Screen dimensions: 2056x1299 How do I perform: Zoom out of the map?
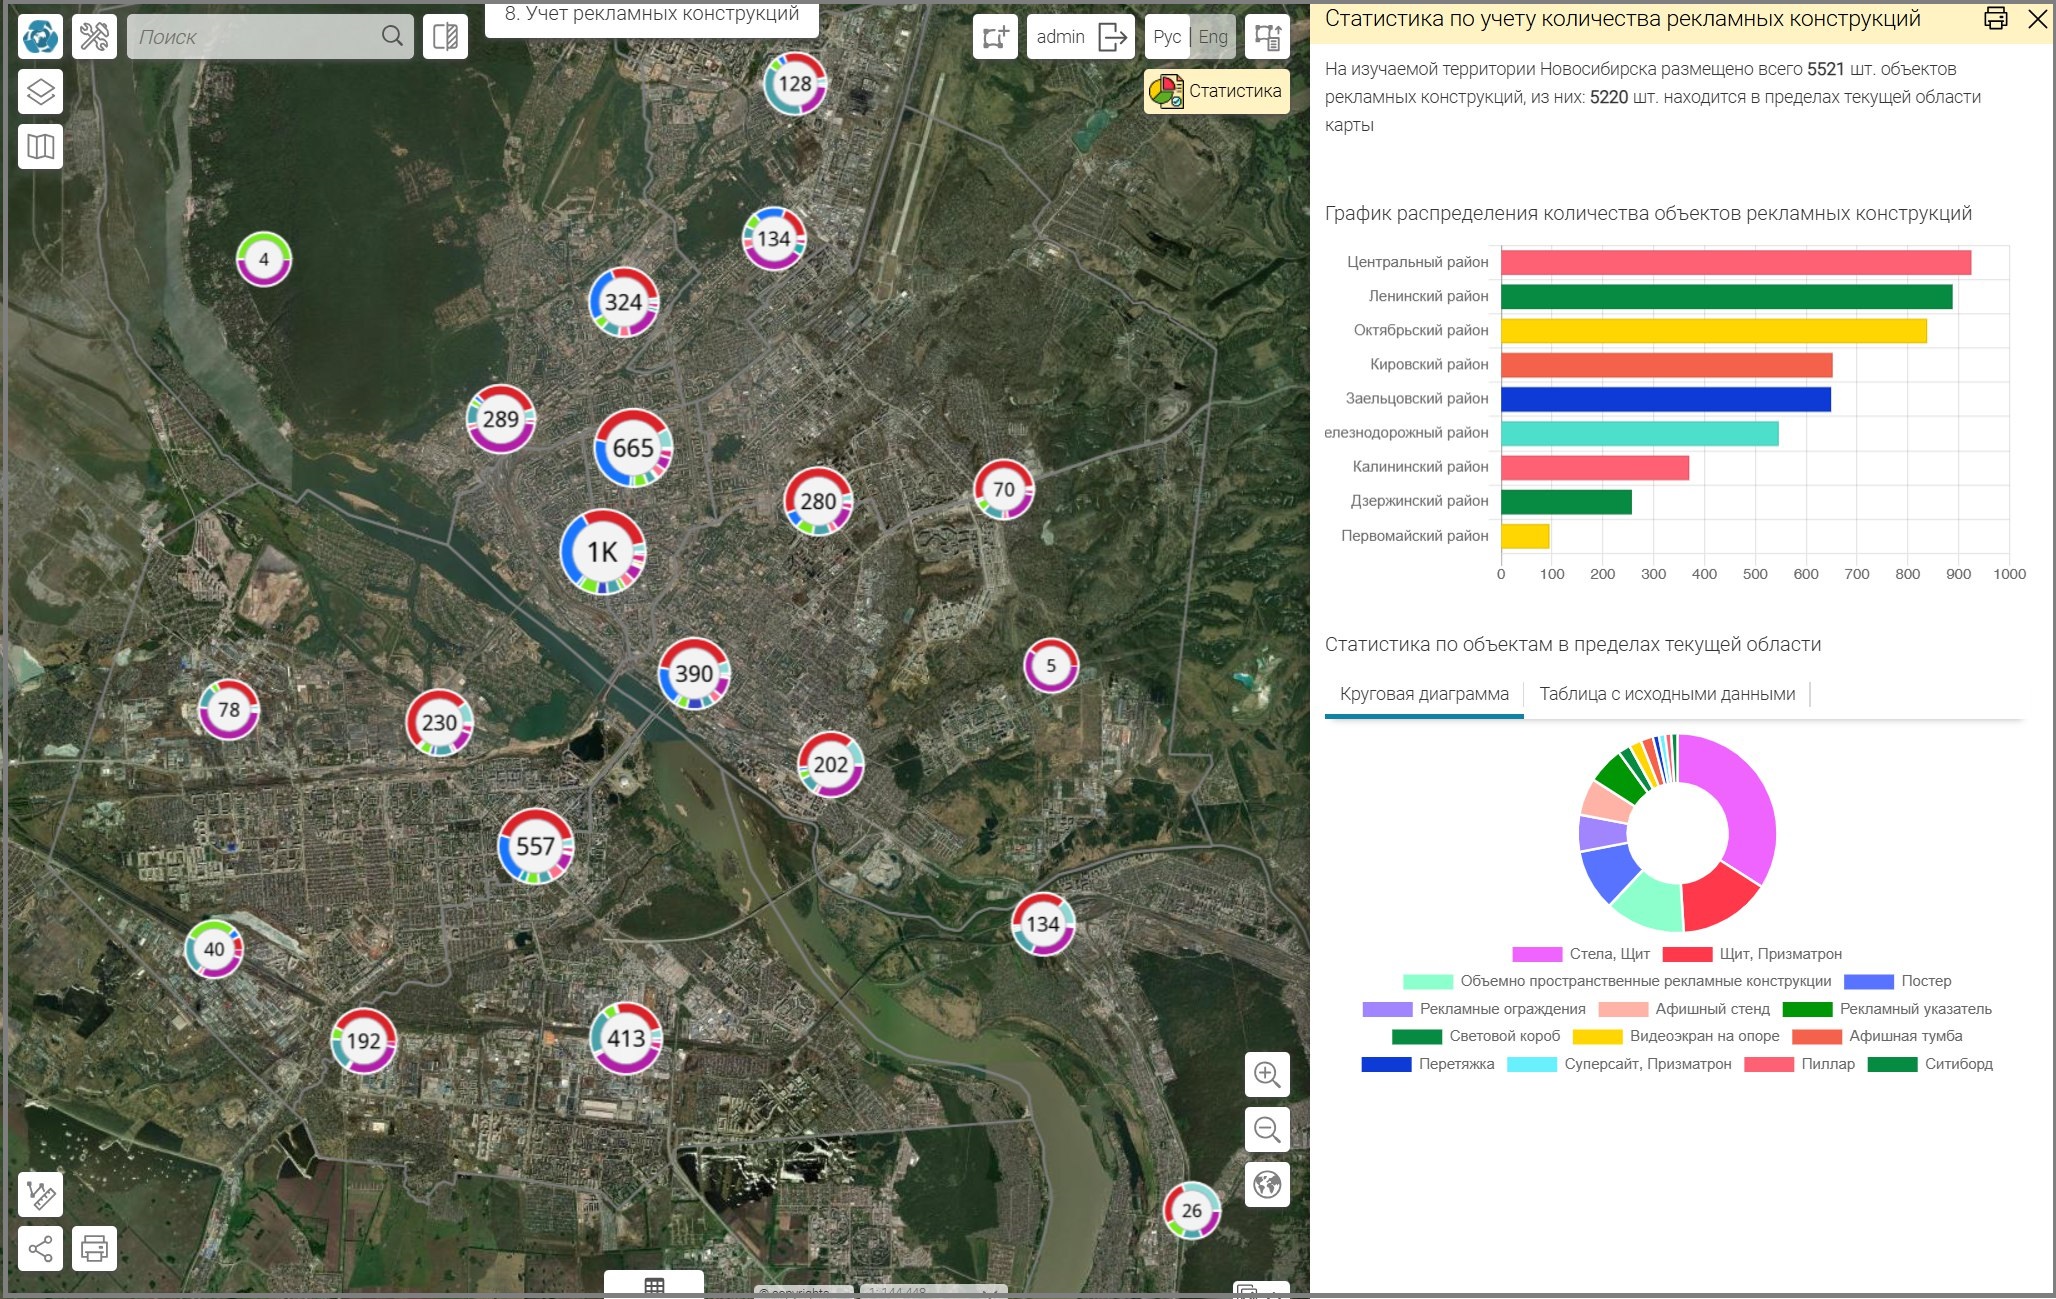[x=1267, y=1130]
